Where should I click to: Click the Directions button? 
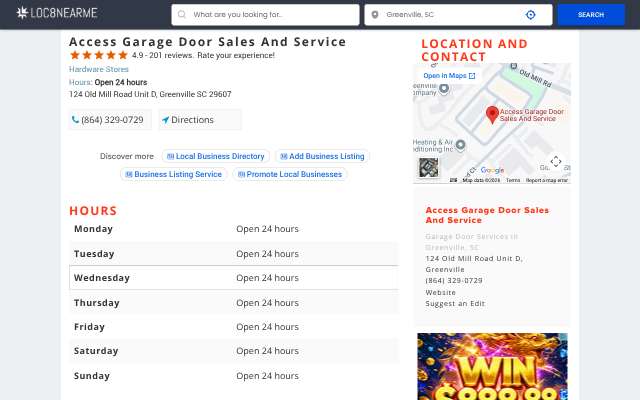pos(200,120)
